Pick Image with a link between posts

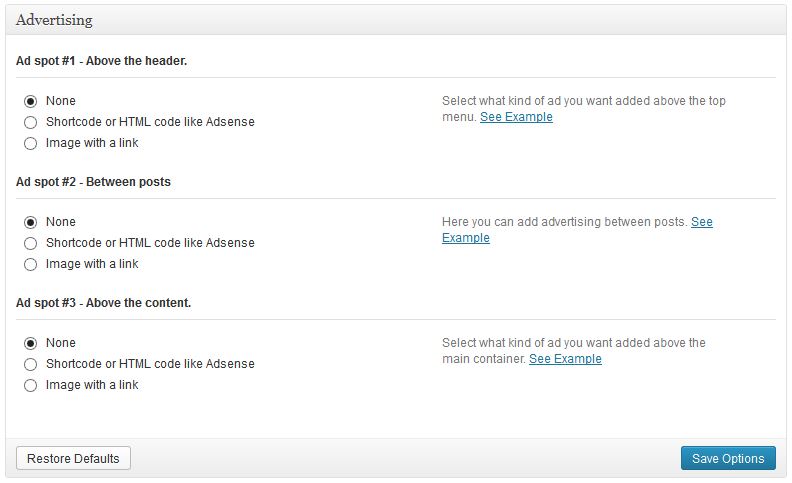pyautogui.click(x=30, y=265)
